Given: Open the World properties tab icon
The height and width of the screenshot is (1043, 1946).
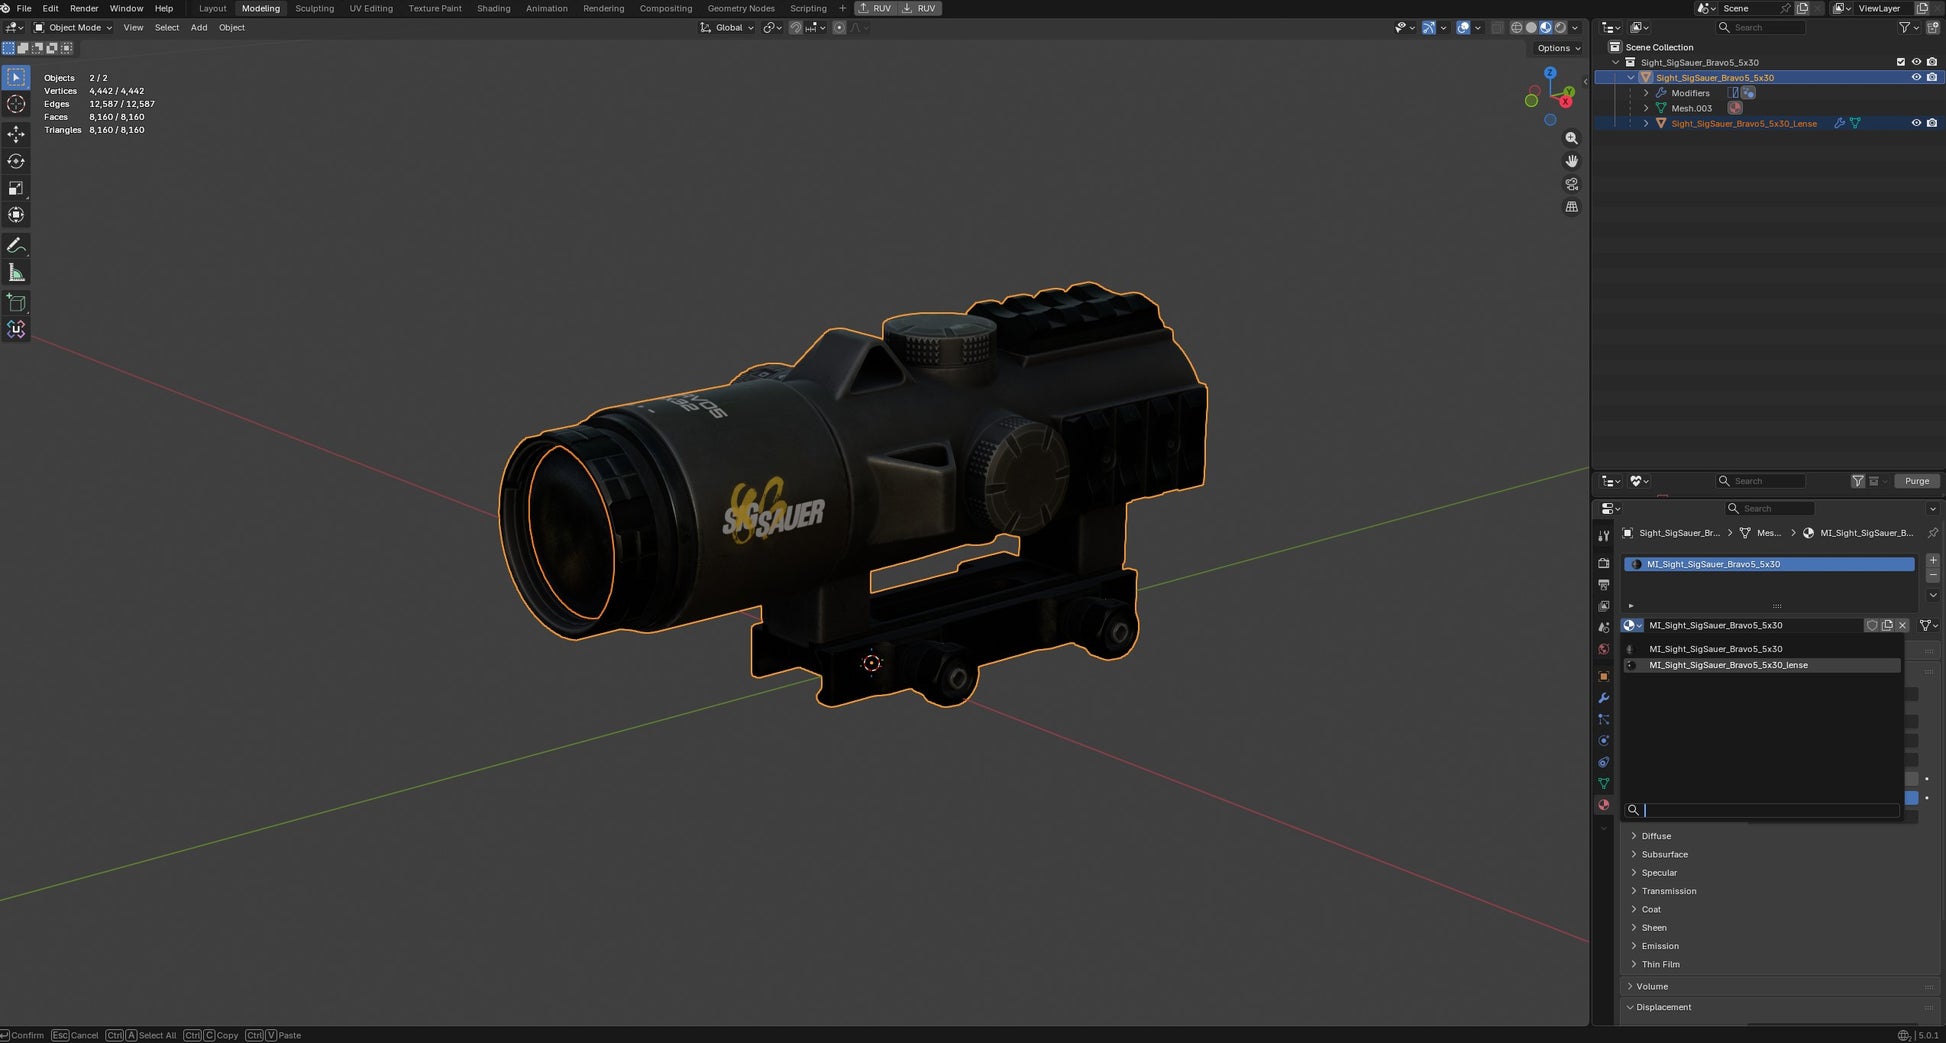Looking at the screenshot, I should (1603, 649).
